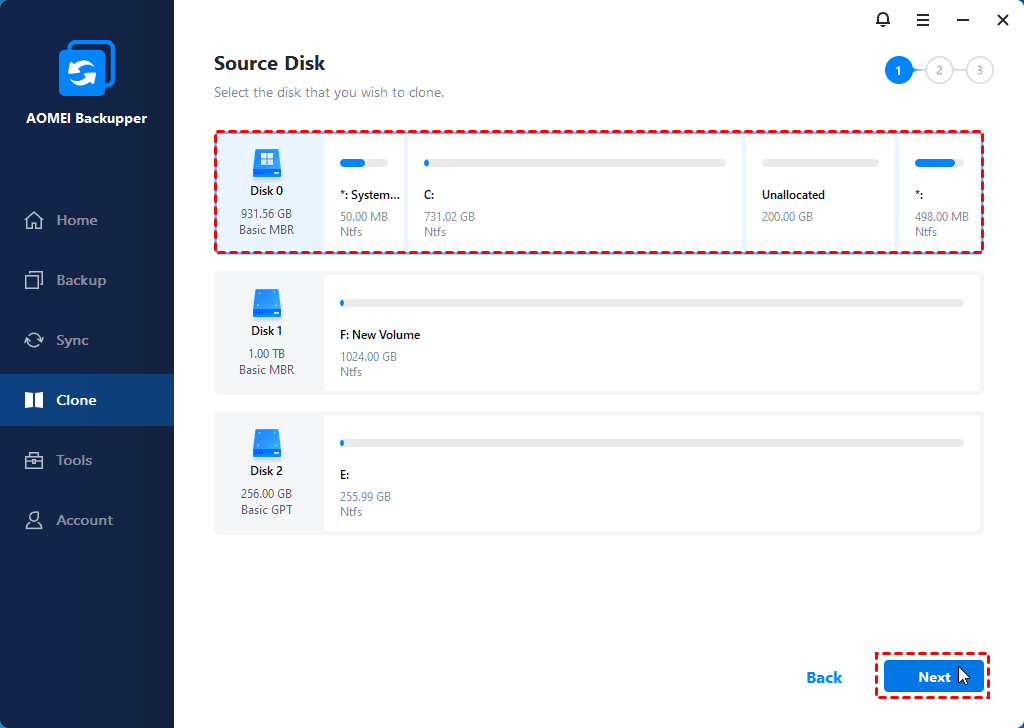Click the AOMEI Backupper logo icon

point(86,70)
